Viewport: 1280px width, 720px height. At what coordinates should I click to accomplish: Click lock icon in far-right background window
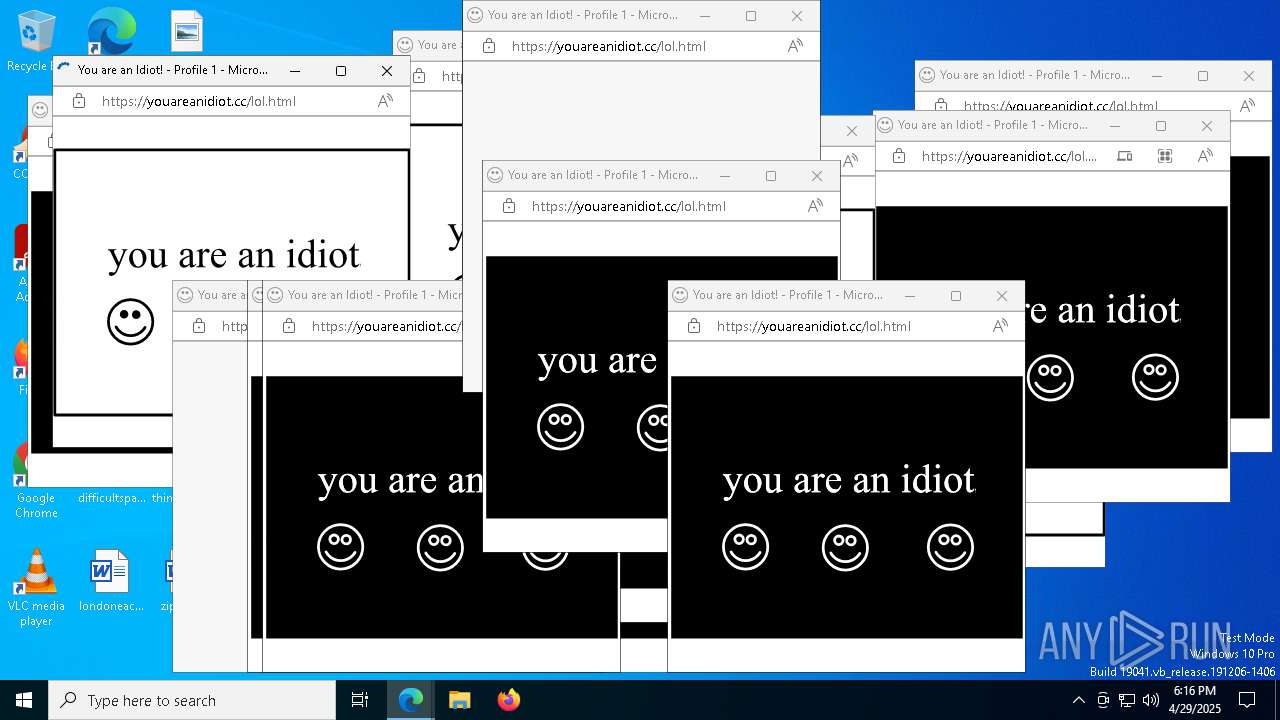(941, 105)
